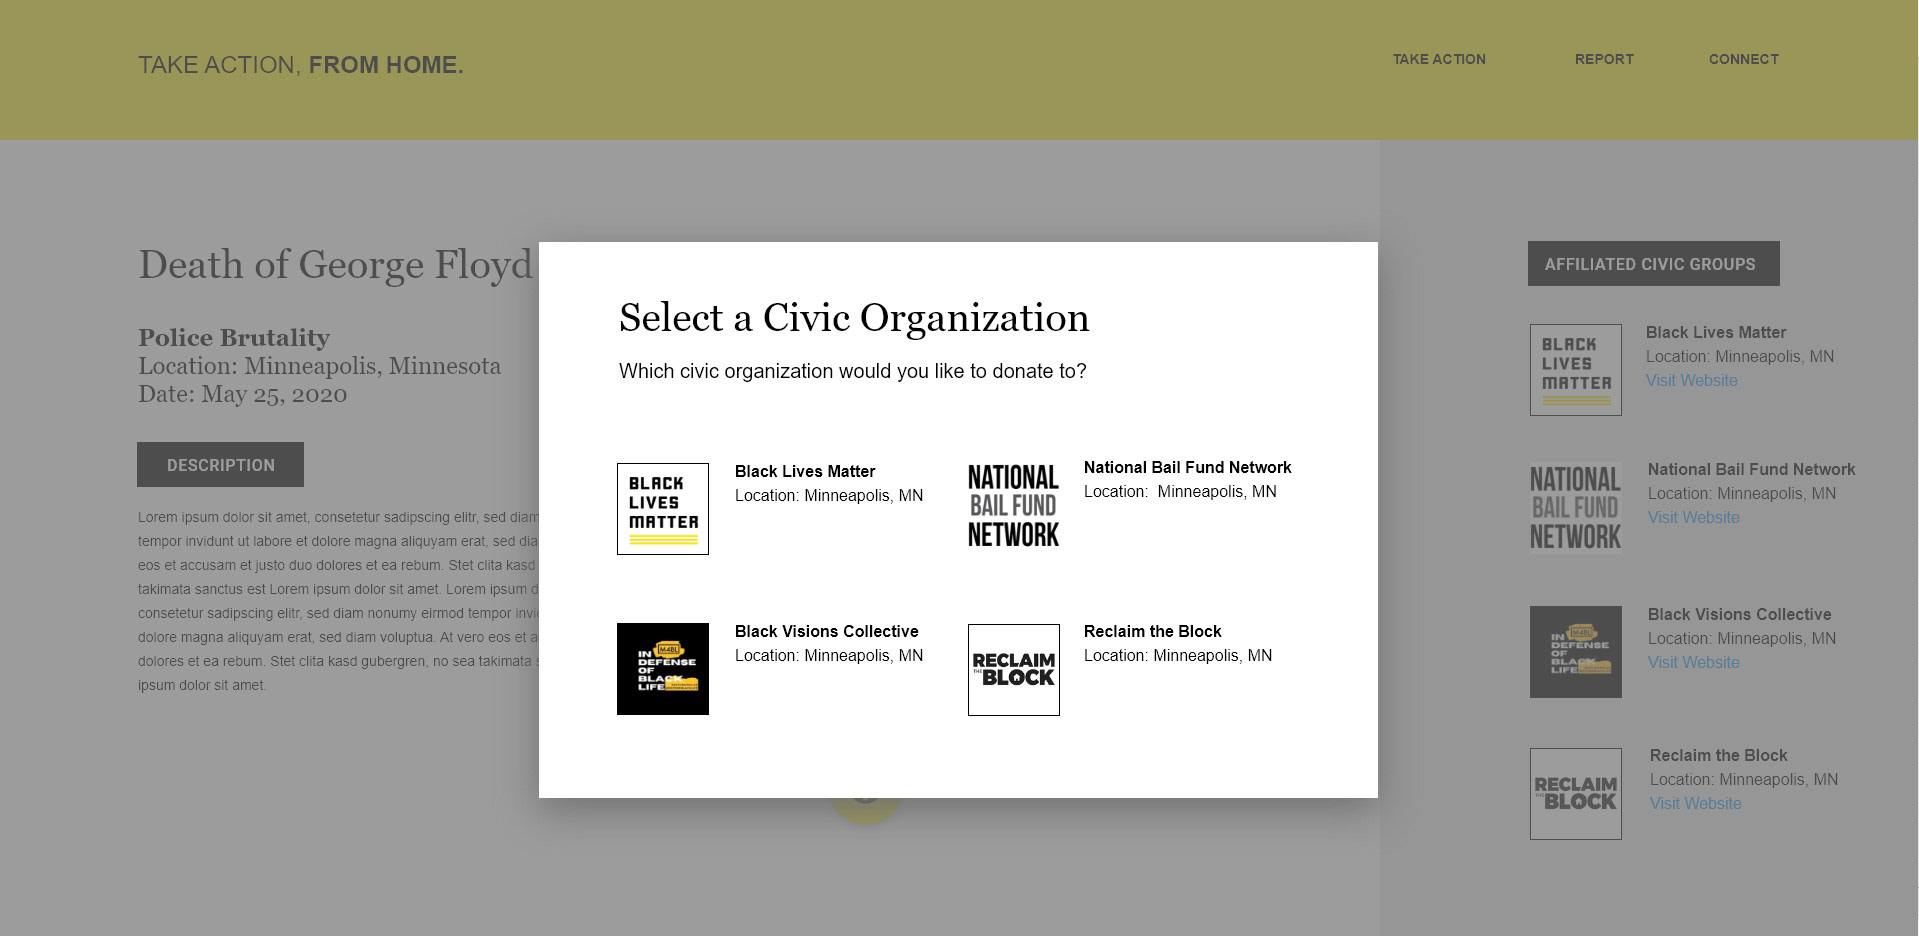This screenshot has width=1919, height=936.
Task: Open the Report nav item
Action: click(x=1604, y=59)
